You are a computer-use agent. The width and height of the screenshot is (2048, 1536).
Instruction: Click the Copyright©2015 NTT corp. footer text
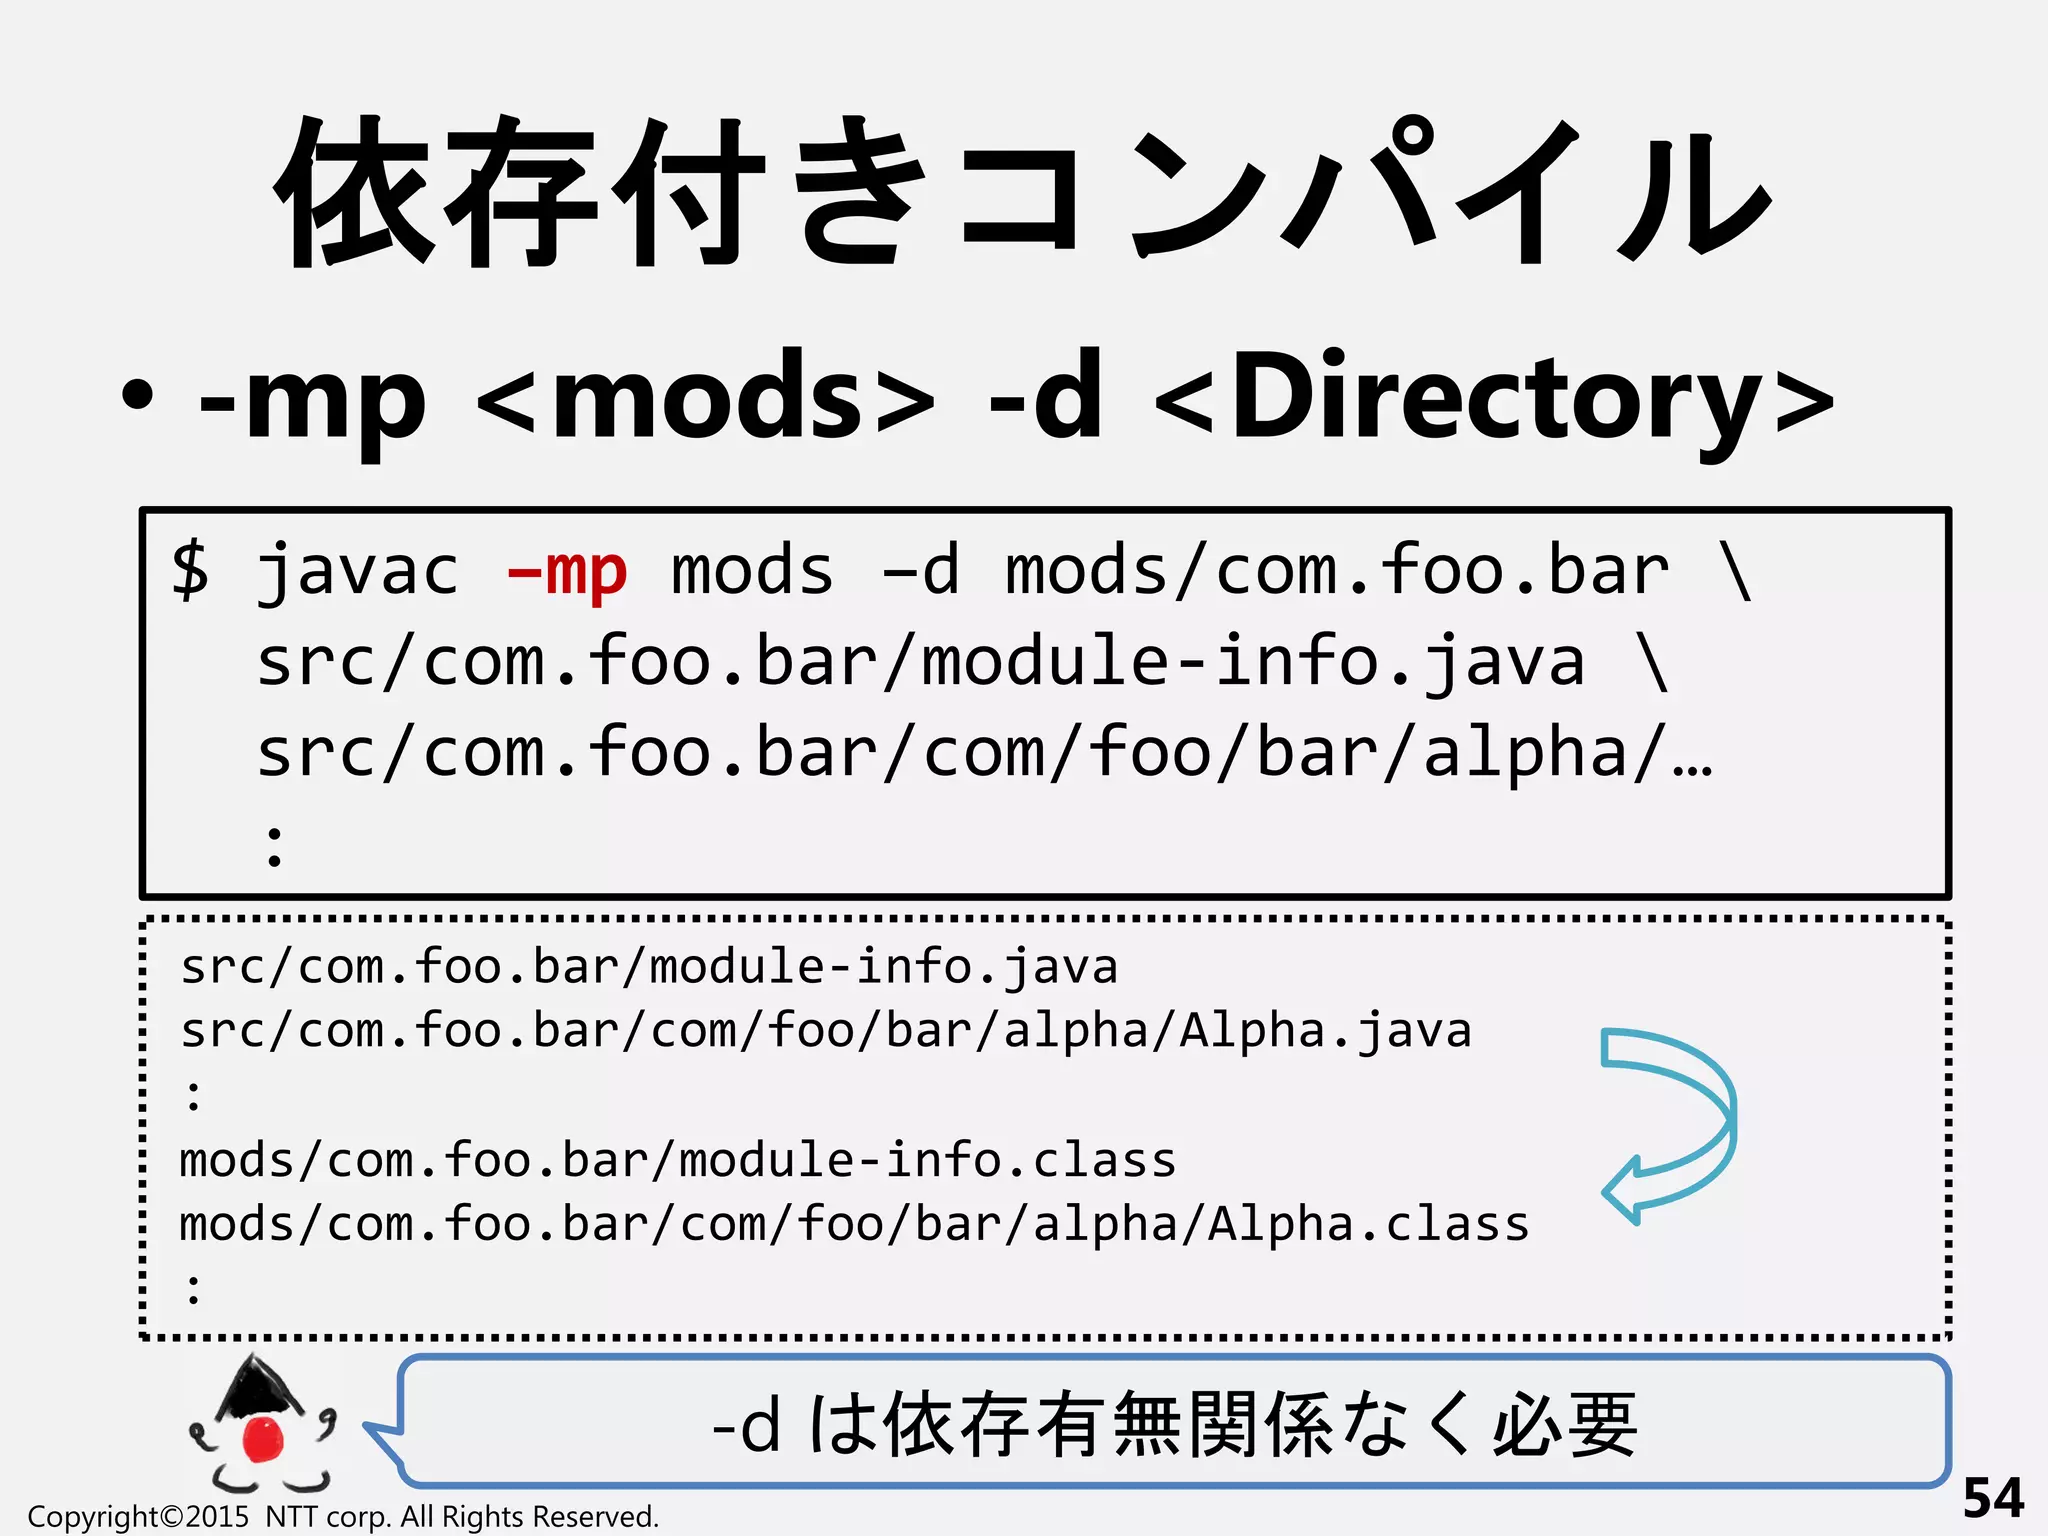tap(343, 1517)
